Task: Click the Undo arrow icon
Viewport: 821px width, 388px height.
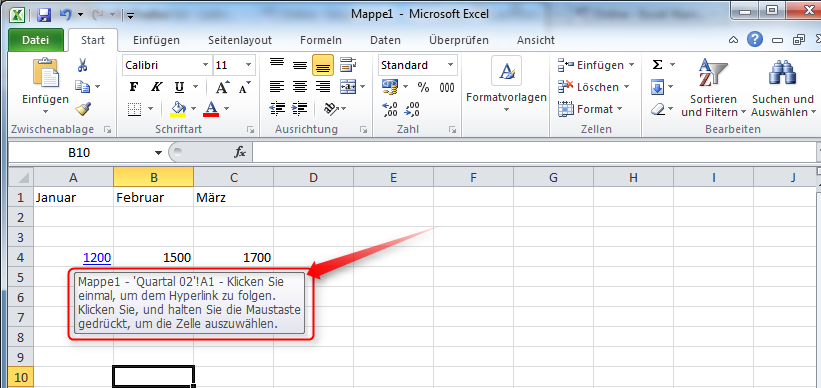Action: tap(65, 15)
